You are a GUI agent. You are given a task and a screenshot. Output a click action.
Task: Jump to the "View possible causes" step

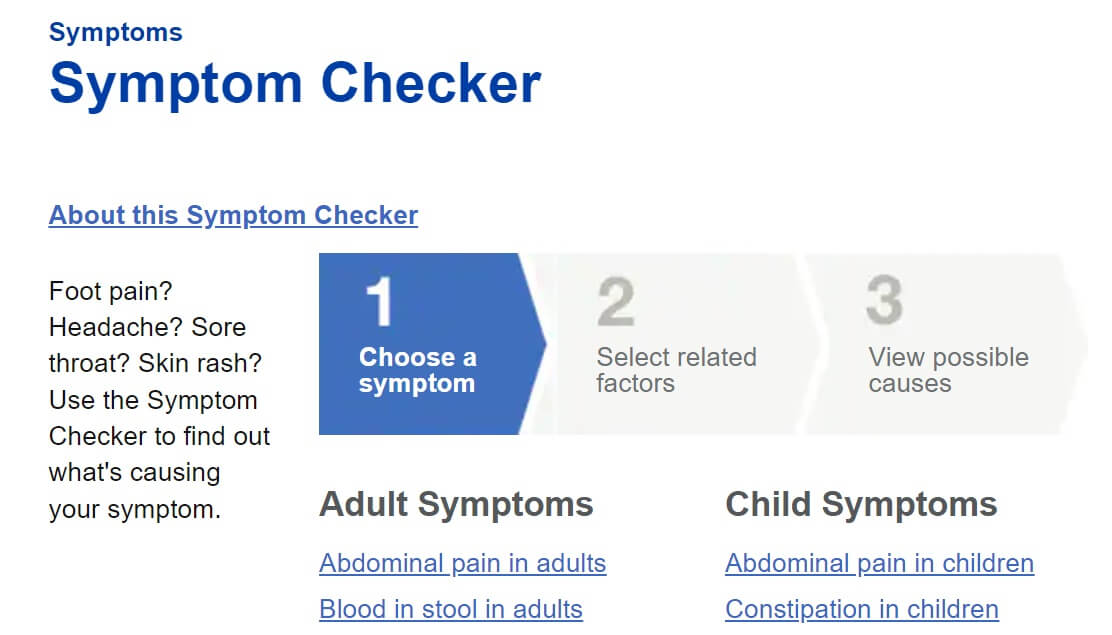948,370
